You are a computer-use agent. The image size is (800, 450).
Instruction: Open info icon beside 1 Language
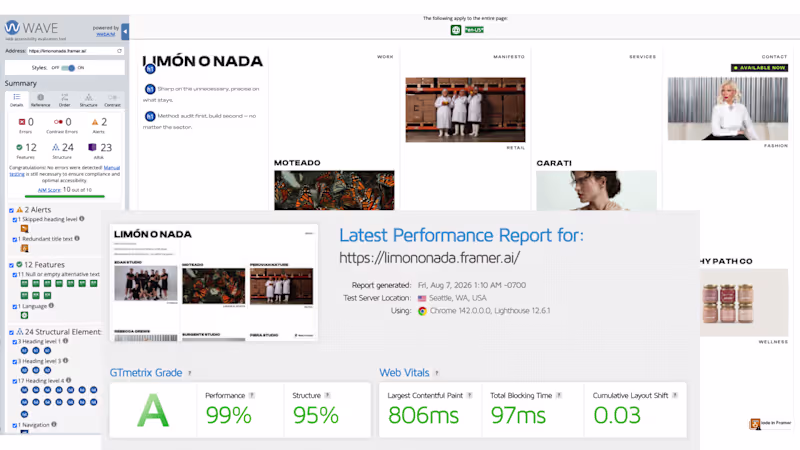pyautogui.click(x=51, y=306)
